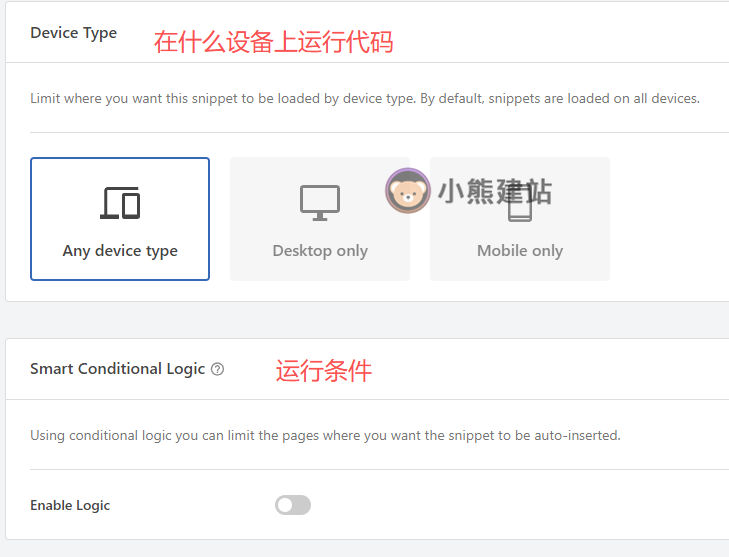Select the Any device type card
729x557 pixels.
[120, 219]
